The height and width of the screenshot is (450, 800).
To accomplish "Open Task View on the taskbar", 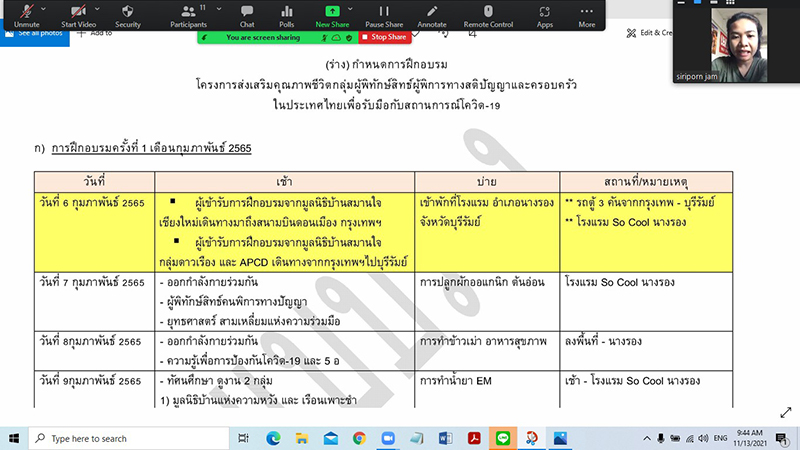I will coord(243,438).
